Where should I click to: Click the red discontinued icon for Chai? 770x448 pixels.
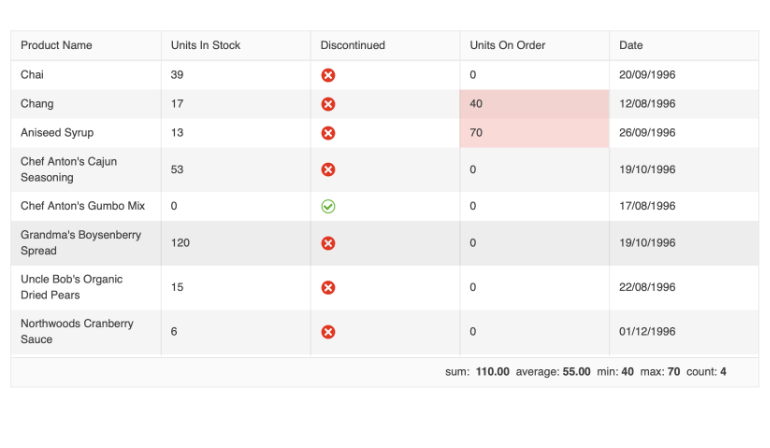pos(328,75)
